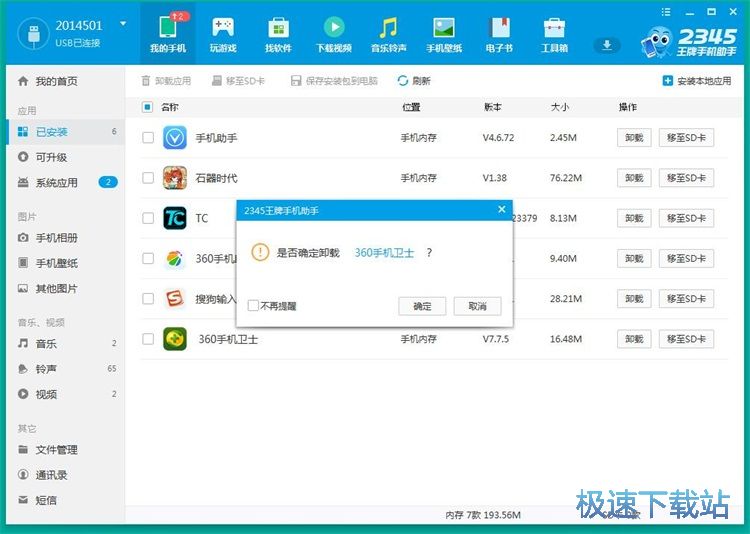Select 已安装 in the sidebar
The height and width of the screenshot is (534, 750).
(x=52, y=131)
